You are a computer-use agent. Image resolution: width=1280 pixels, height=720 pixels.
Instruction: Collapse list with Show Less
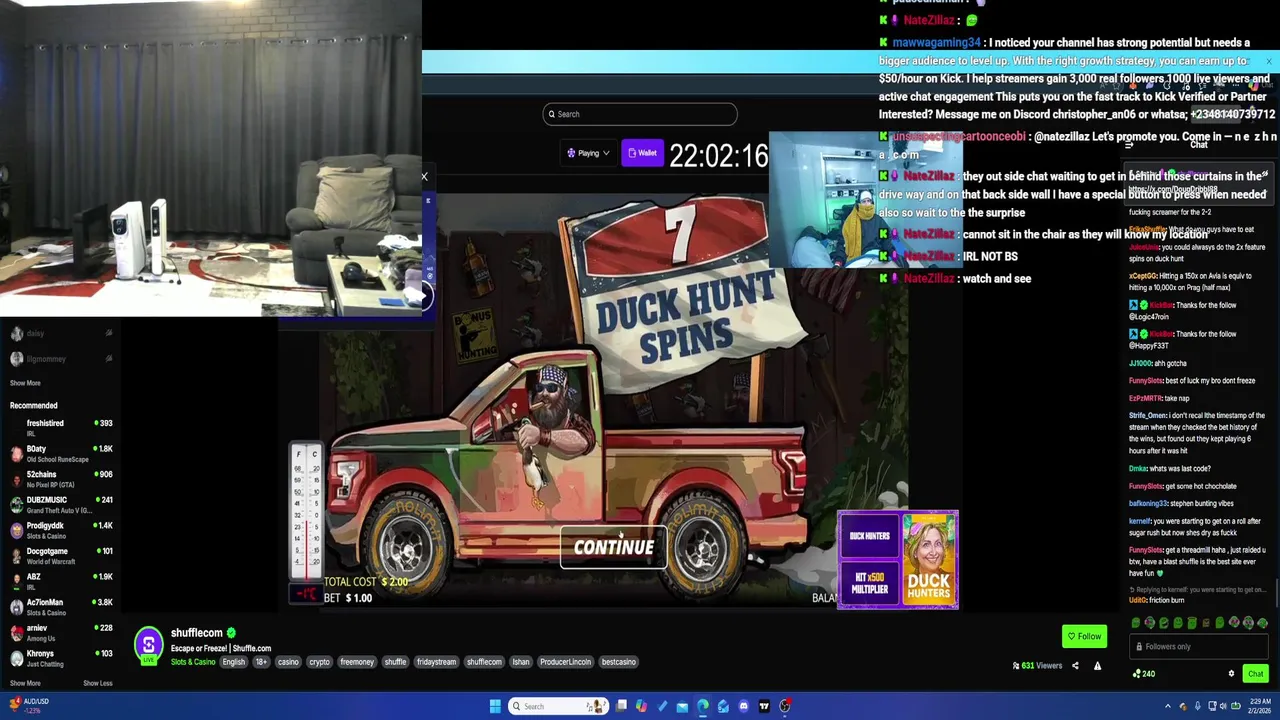pos(97,683)
